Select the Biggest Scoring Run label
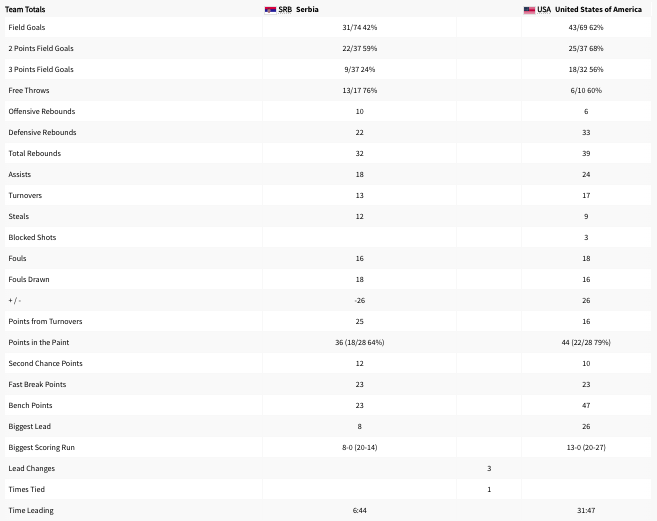657x521 pixels. point(42,447)
